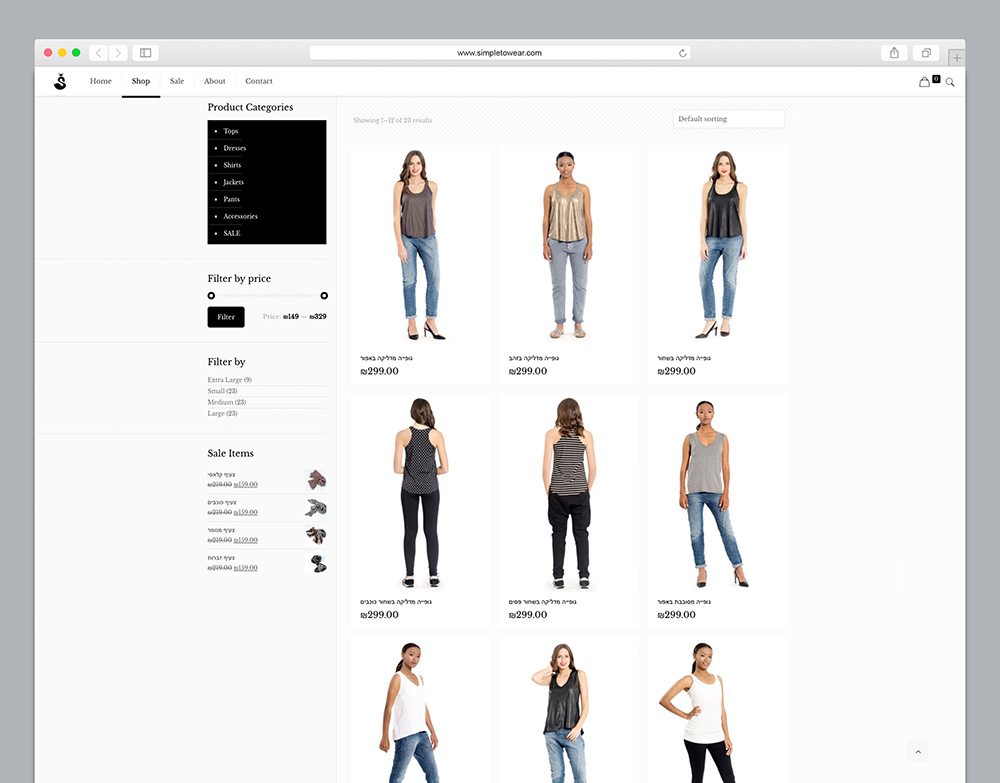Screen dimensions: 1000x783
Task: Click the right price slider handle
Action: [324, 296]
